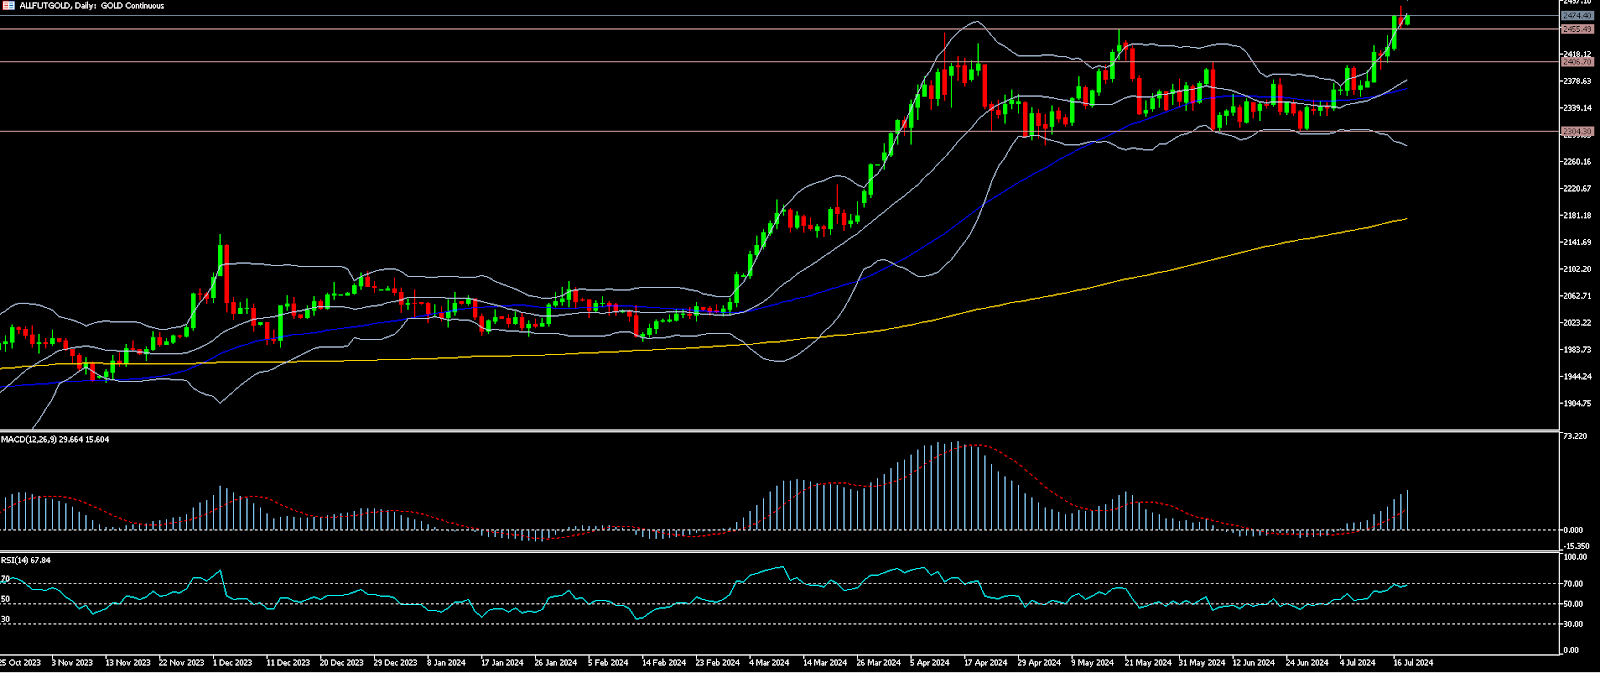Image resolution: width=1600 pixels, height=673 pixels.
Task: Click the 16 Jul 2024 date label
Action: pyautogui.click(x=1413, y=663)
